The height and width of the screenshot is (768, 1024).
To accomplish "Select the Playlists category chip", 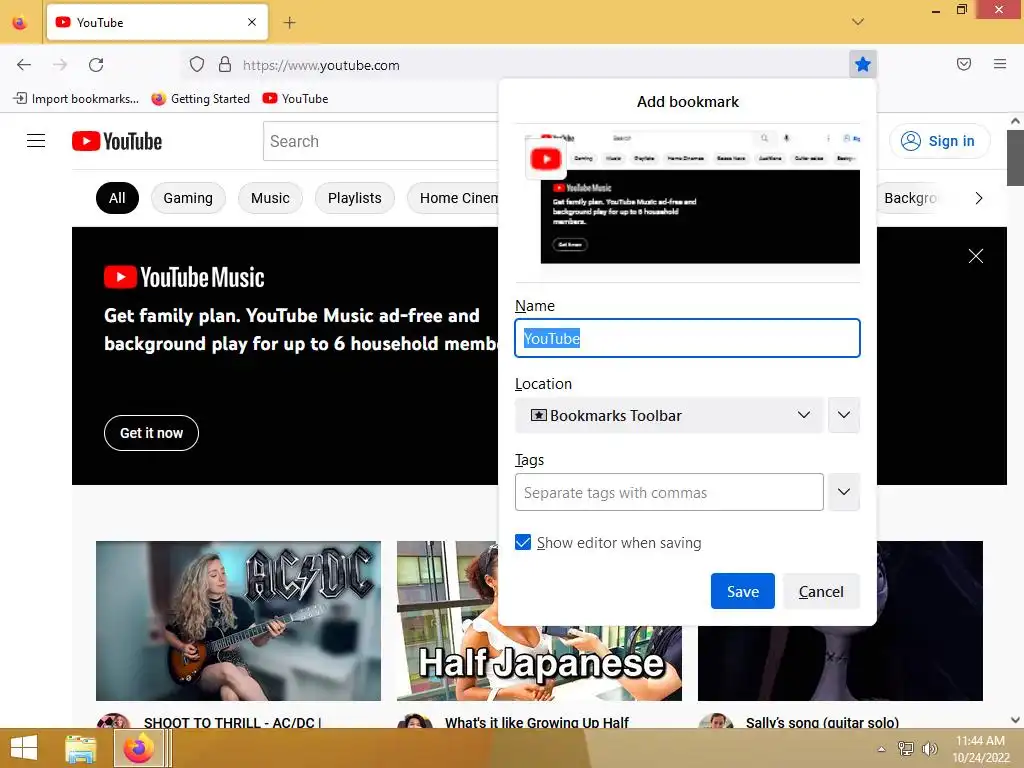I will 355,198.
